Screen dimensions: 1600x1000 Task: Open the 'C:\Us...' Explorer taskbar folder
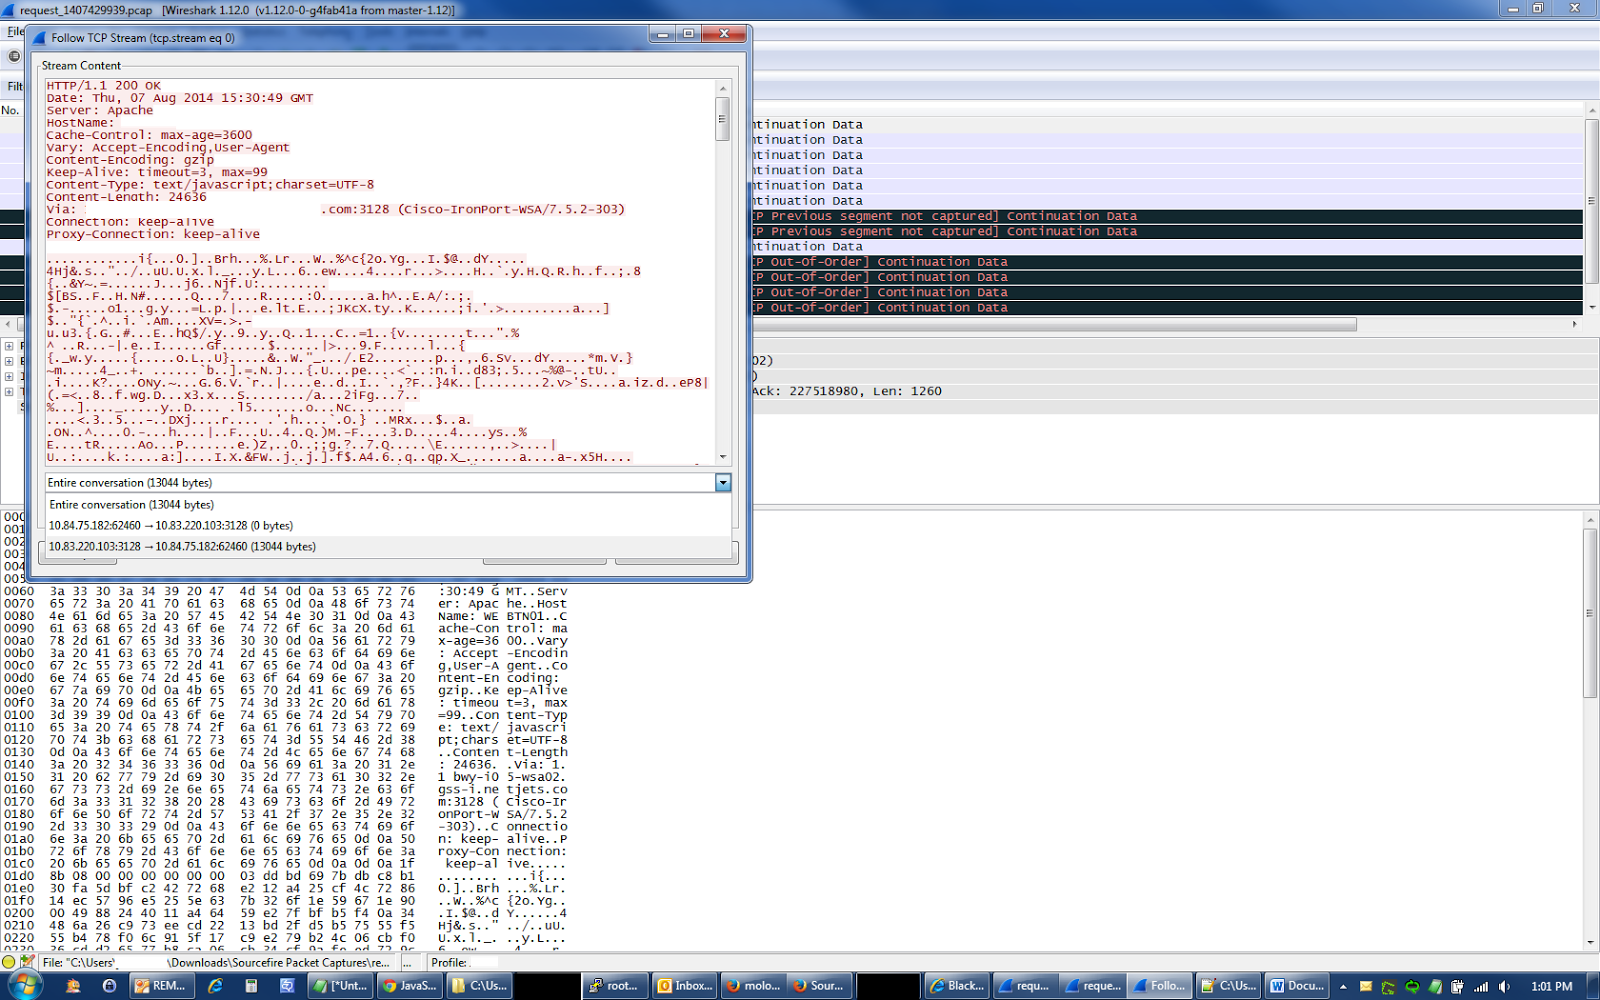pyautogui.click(x=480, y=985)
